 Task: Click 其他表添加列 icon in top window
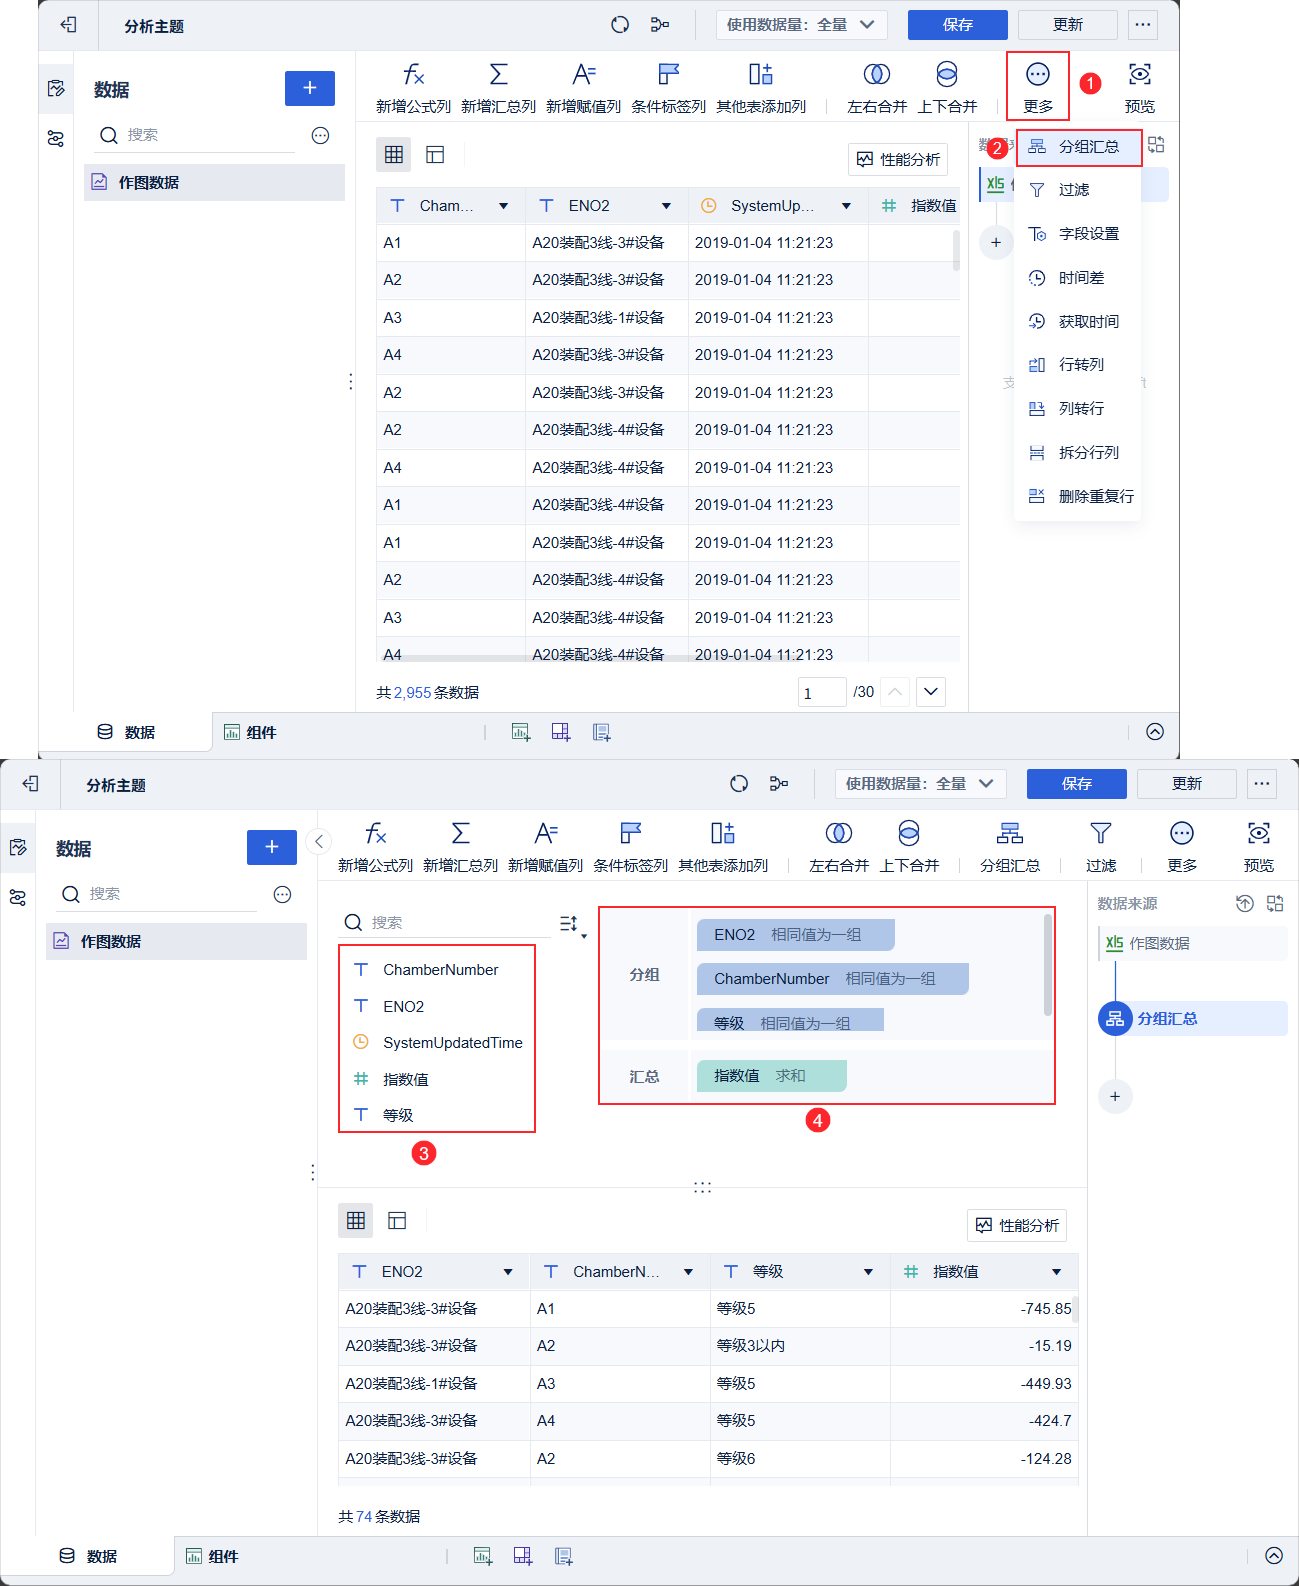pos(761,75)
